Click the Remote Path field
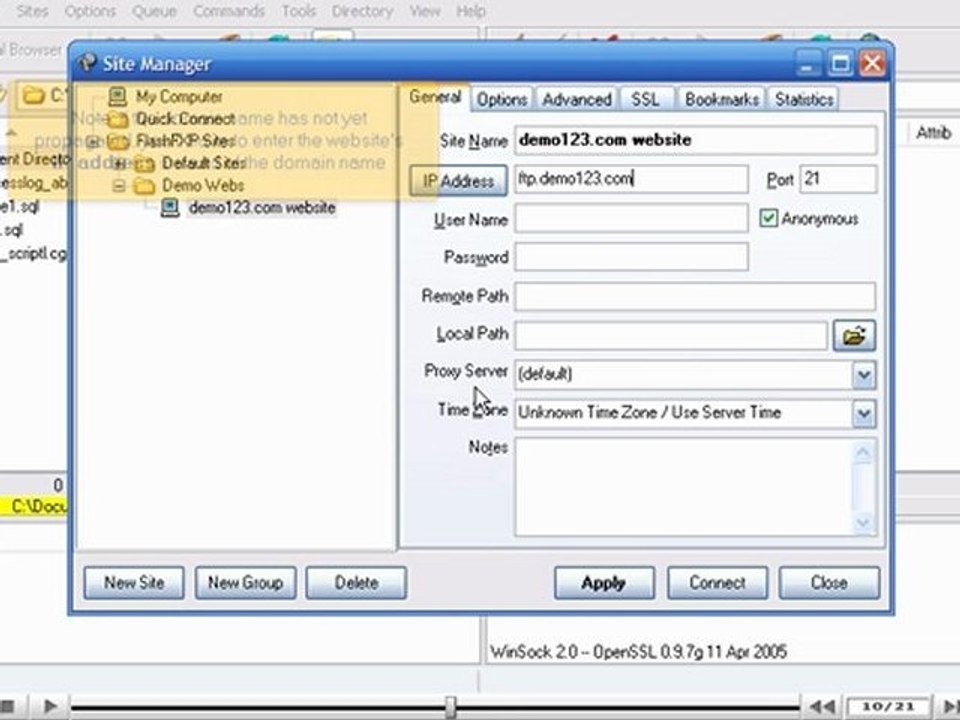The image size is (960, 720). click(696, 296)
